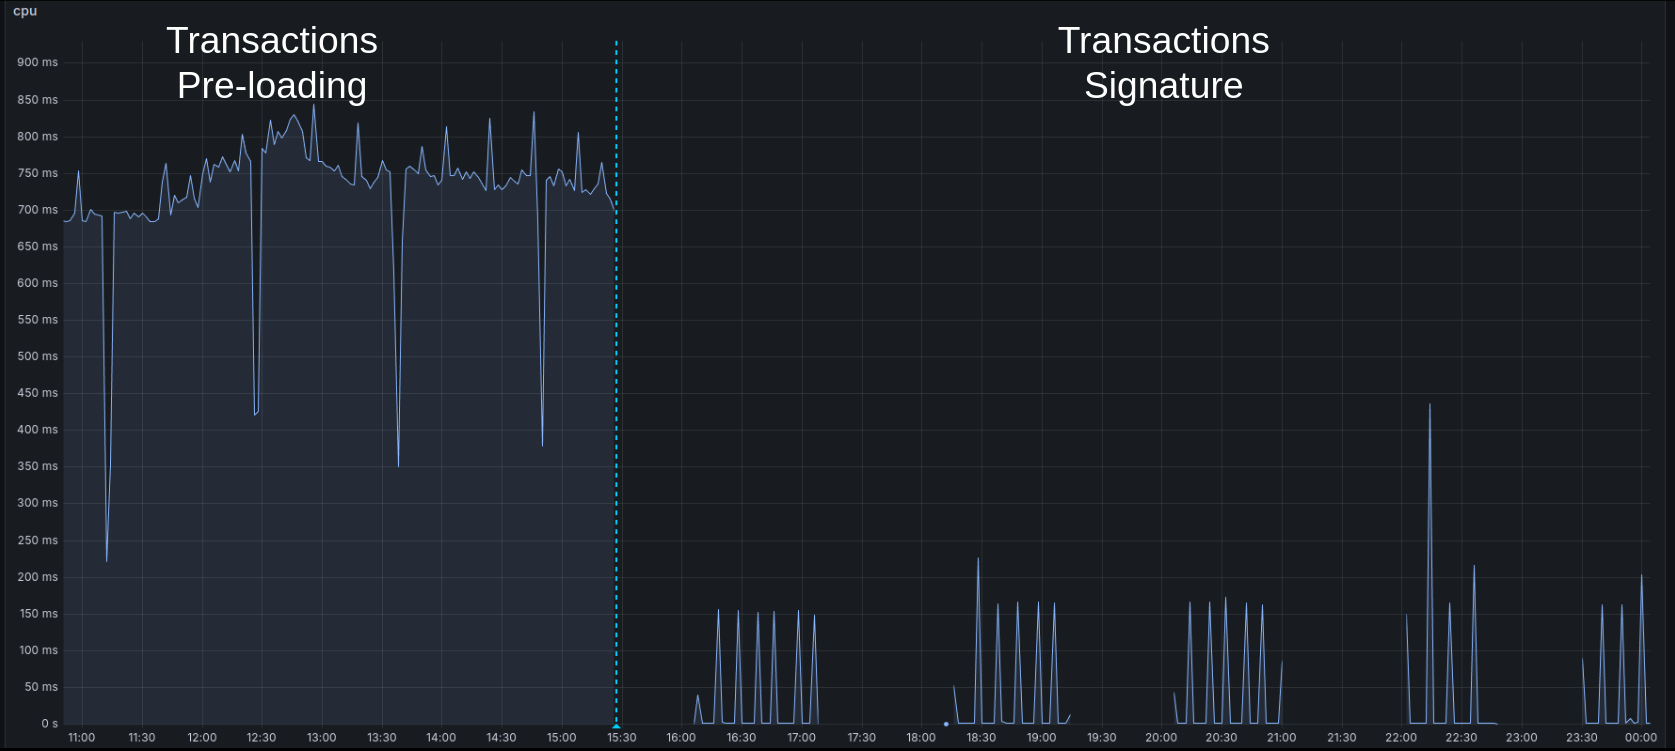Click the 22:00 time axis label

click(x=1401, y=738)
